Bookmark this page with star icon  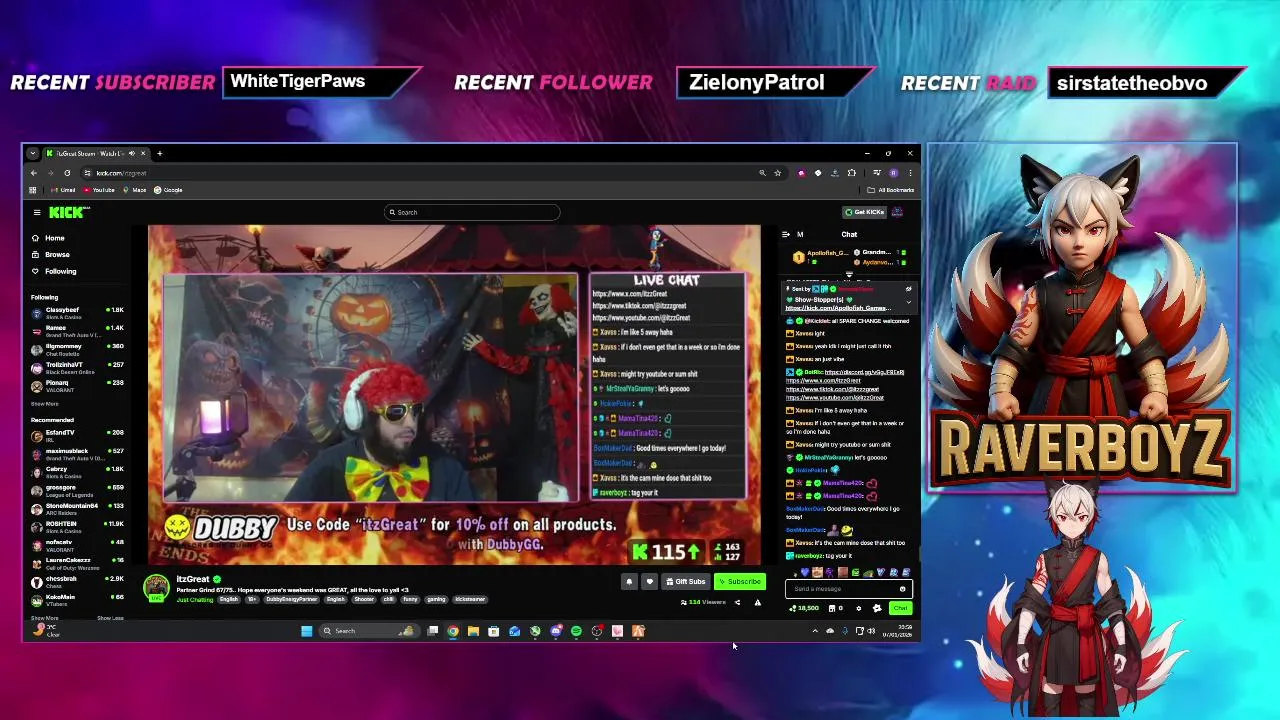tap(778, 173)
